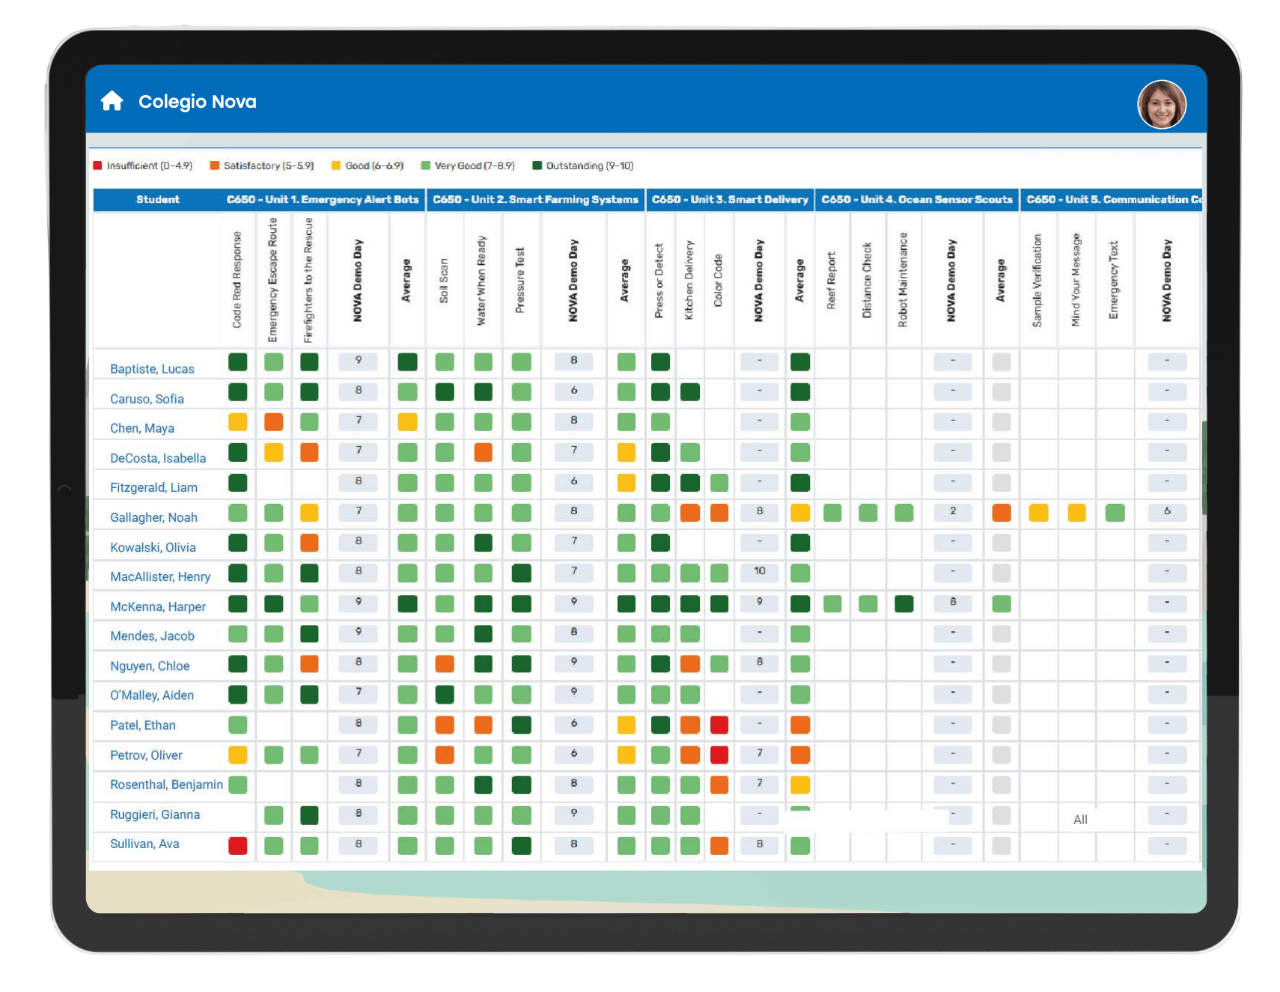Click the home icon in header
Image resolution: width=1280 pixels, height=992 pixels.
tap(112, 101)
